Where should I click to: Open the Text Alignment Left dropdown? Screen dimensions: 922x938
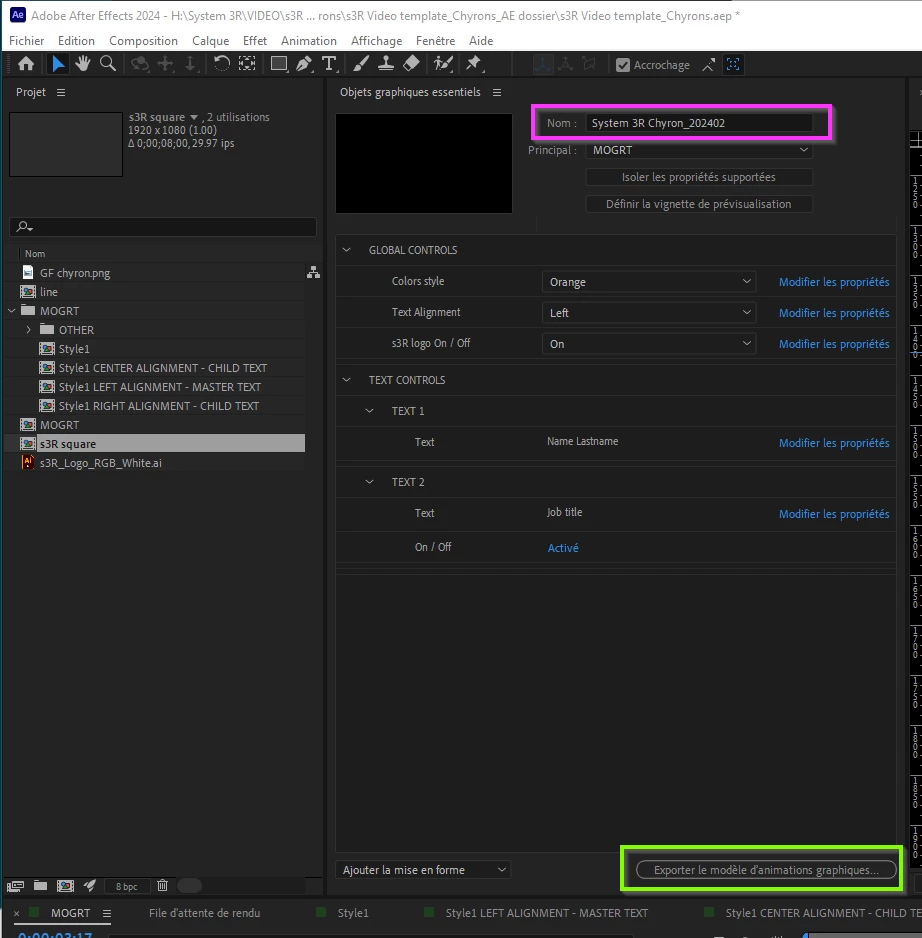tap(649, 313)
